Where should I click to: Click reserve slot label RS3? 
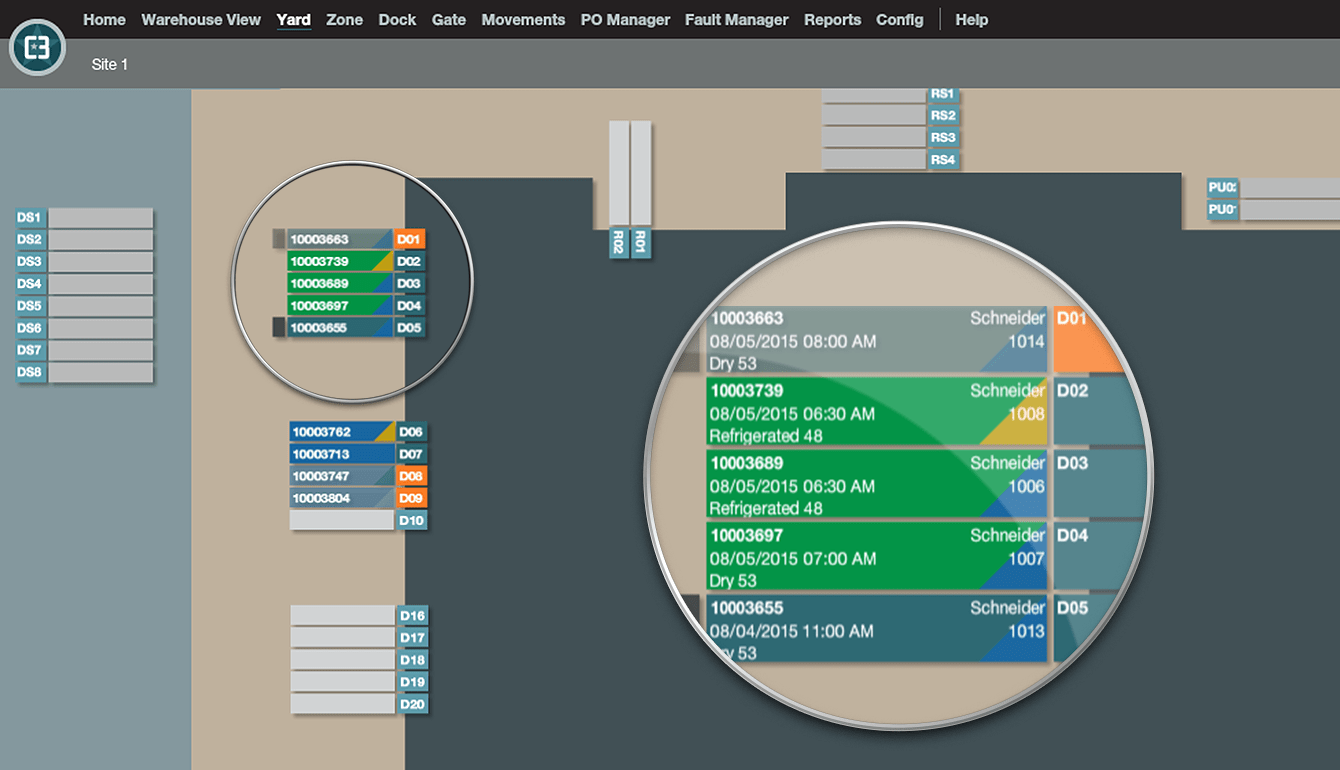943,137
